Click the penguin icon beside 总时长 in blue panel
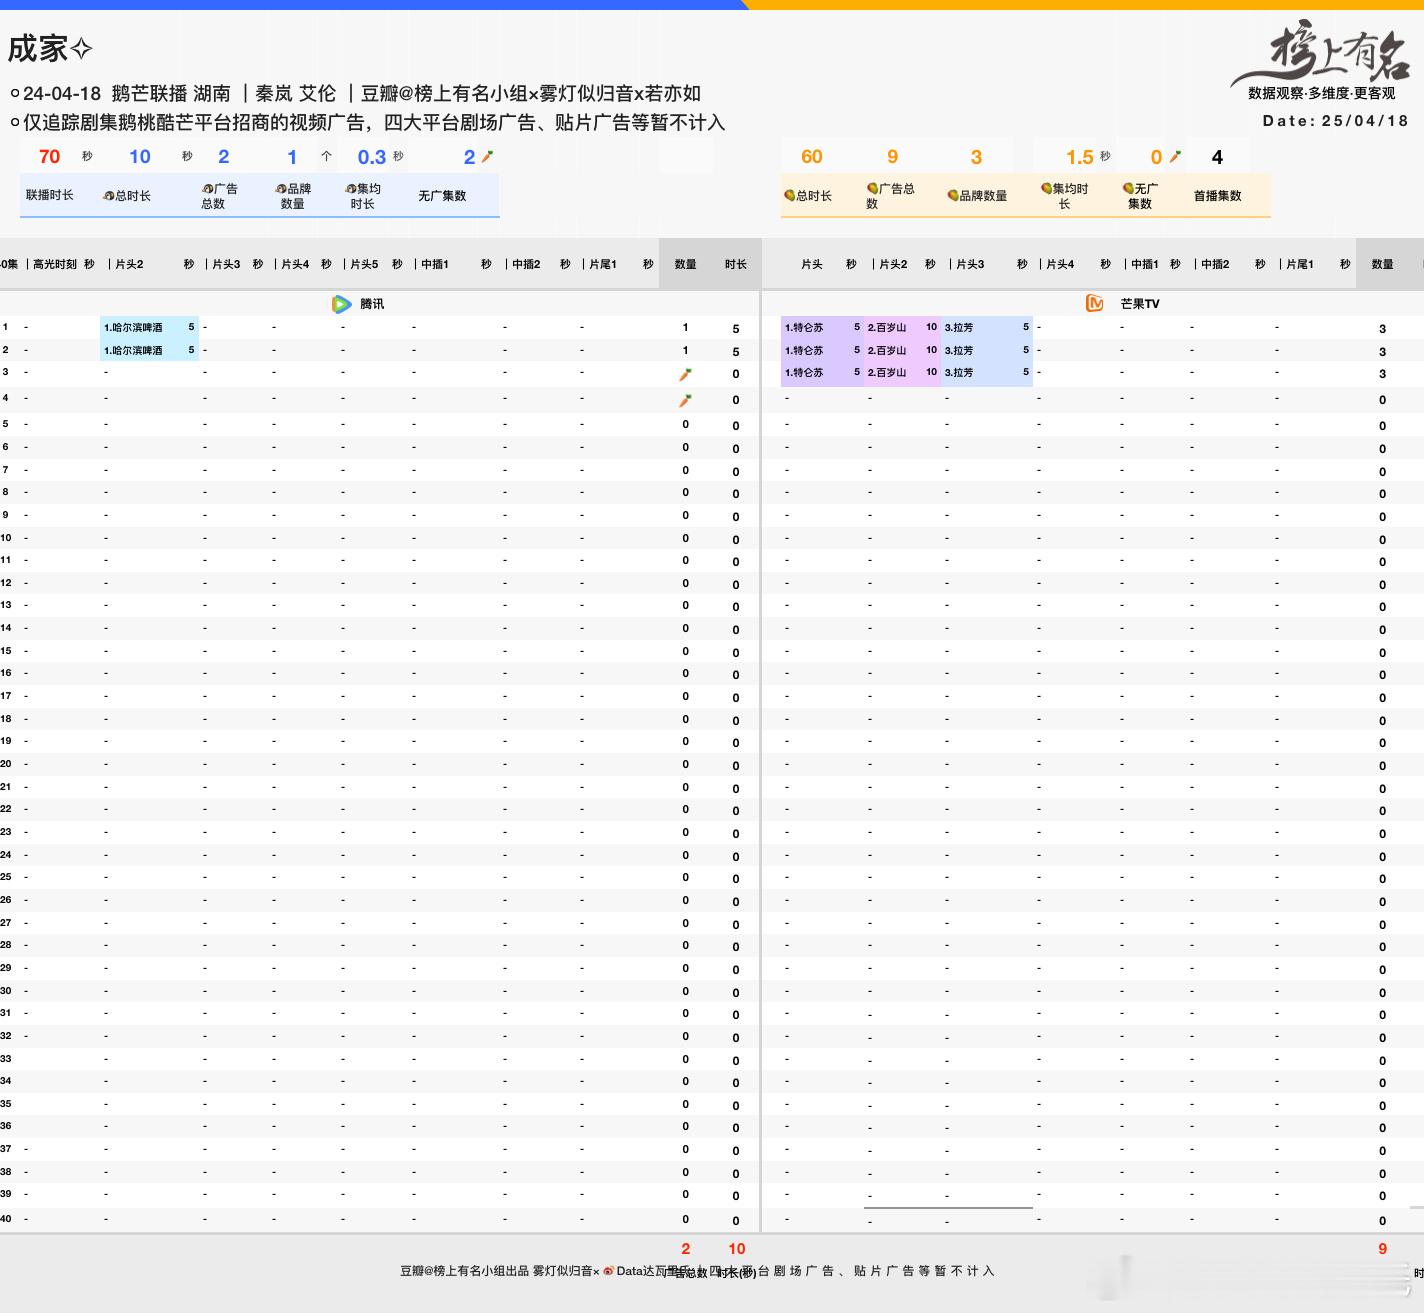Viewport: 1424px width, 1313px height. (109, 196)
